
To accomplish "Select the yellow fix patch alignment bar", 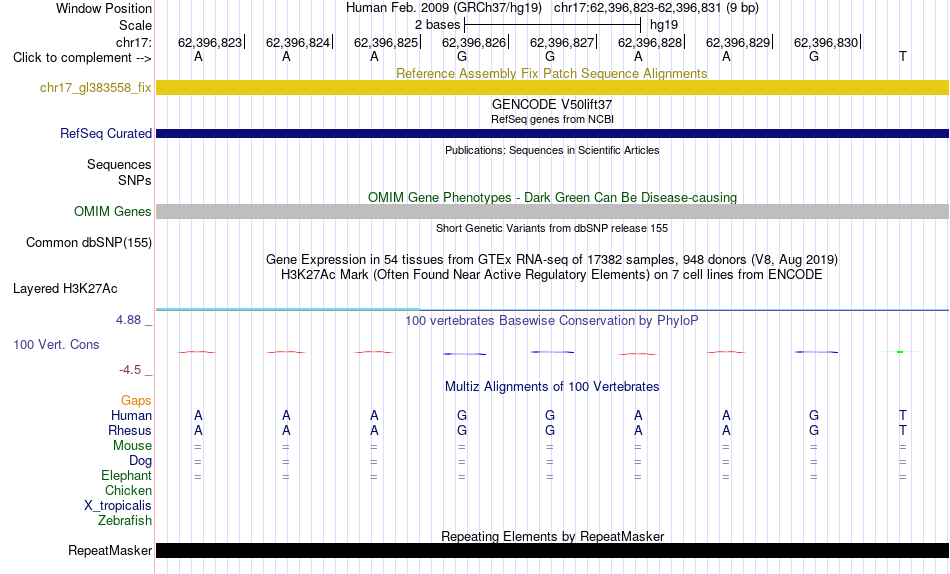I will (x=552, y=88).
